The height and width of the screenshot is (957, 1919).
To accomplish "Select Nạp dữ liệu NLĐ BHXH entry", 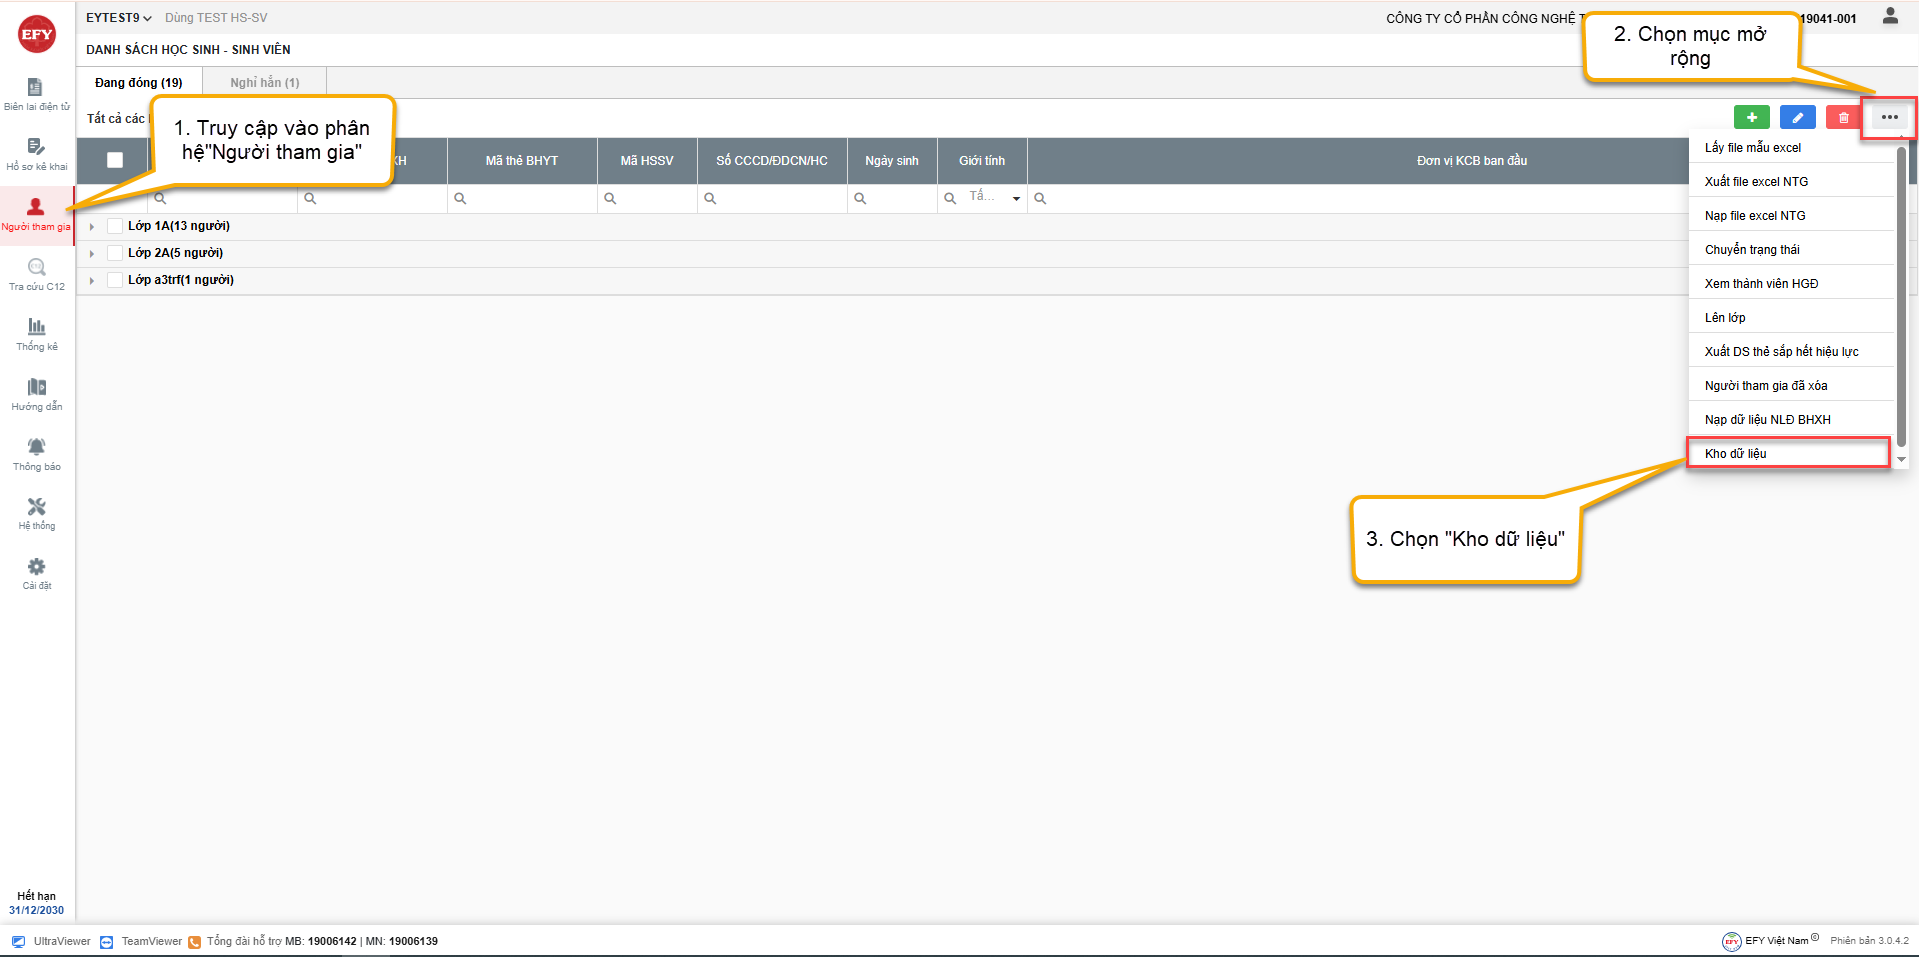I will click(1792, 420).
